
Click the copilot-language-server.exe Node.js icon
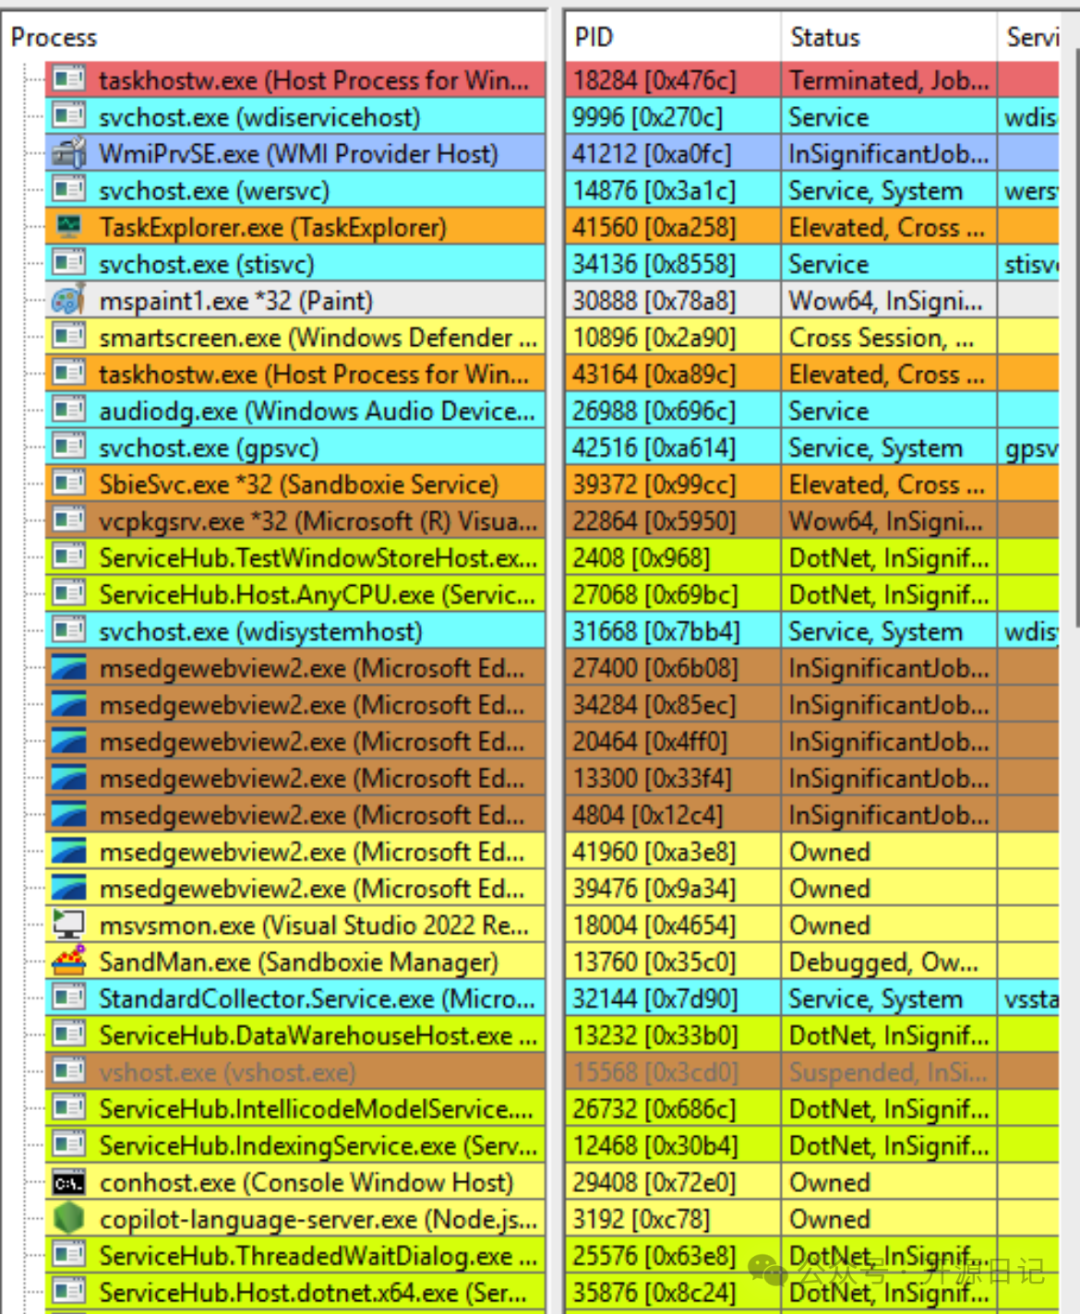[69, 1218]
